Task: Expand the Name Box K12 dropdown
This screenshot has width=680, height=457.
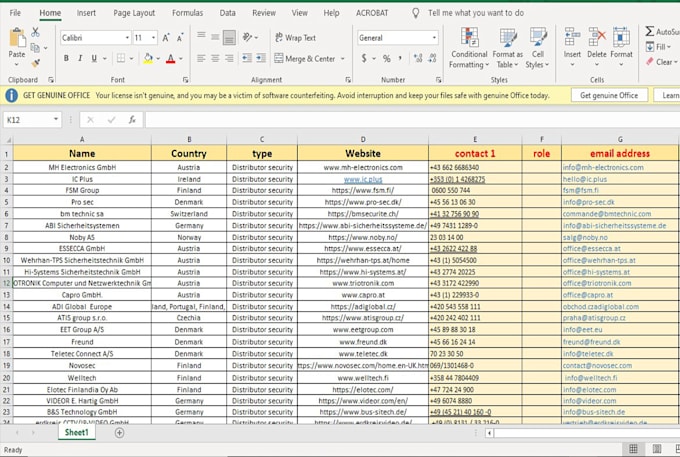Action: 56,120
